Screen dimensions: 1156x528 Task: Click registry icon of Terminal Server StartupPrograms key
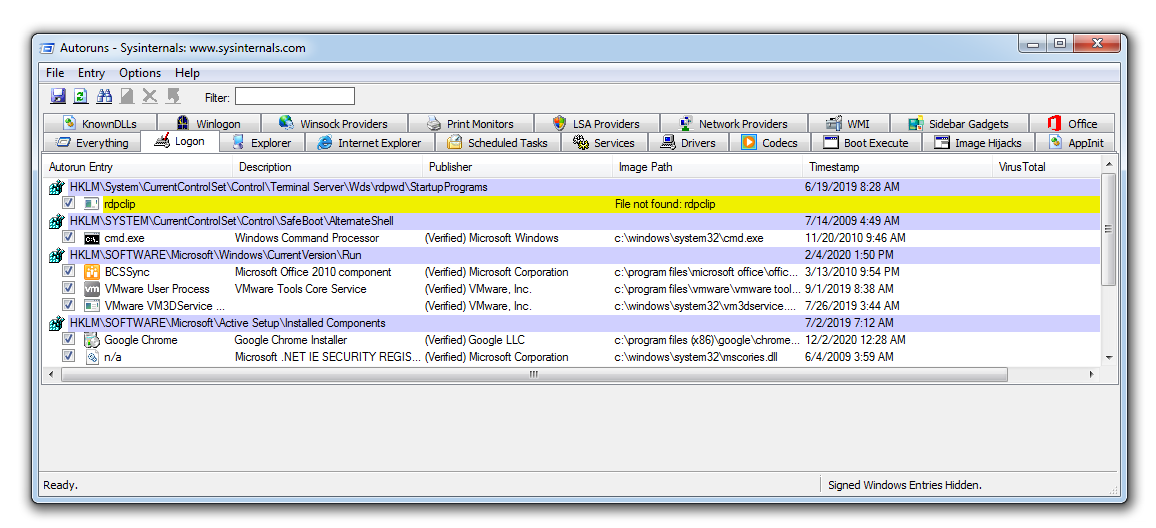(57, 187)
